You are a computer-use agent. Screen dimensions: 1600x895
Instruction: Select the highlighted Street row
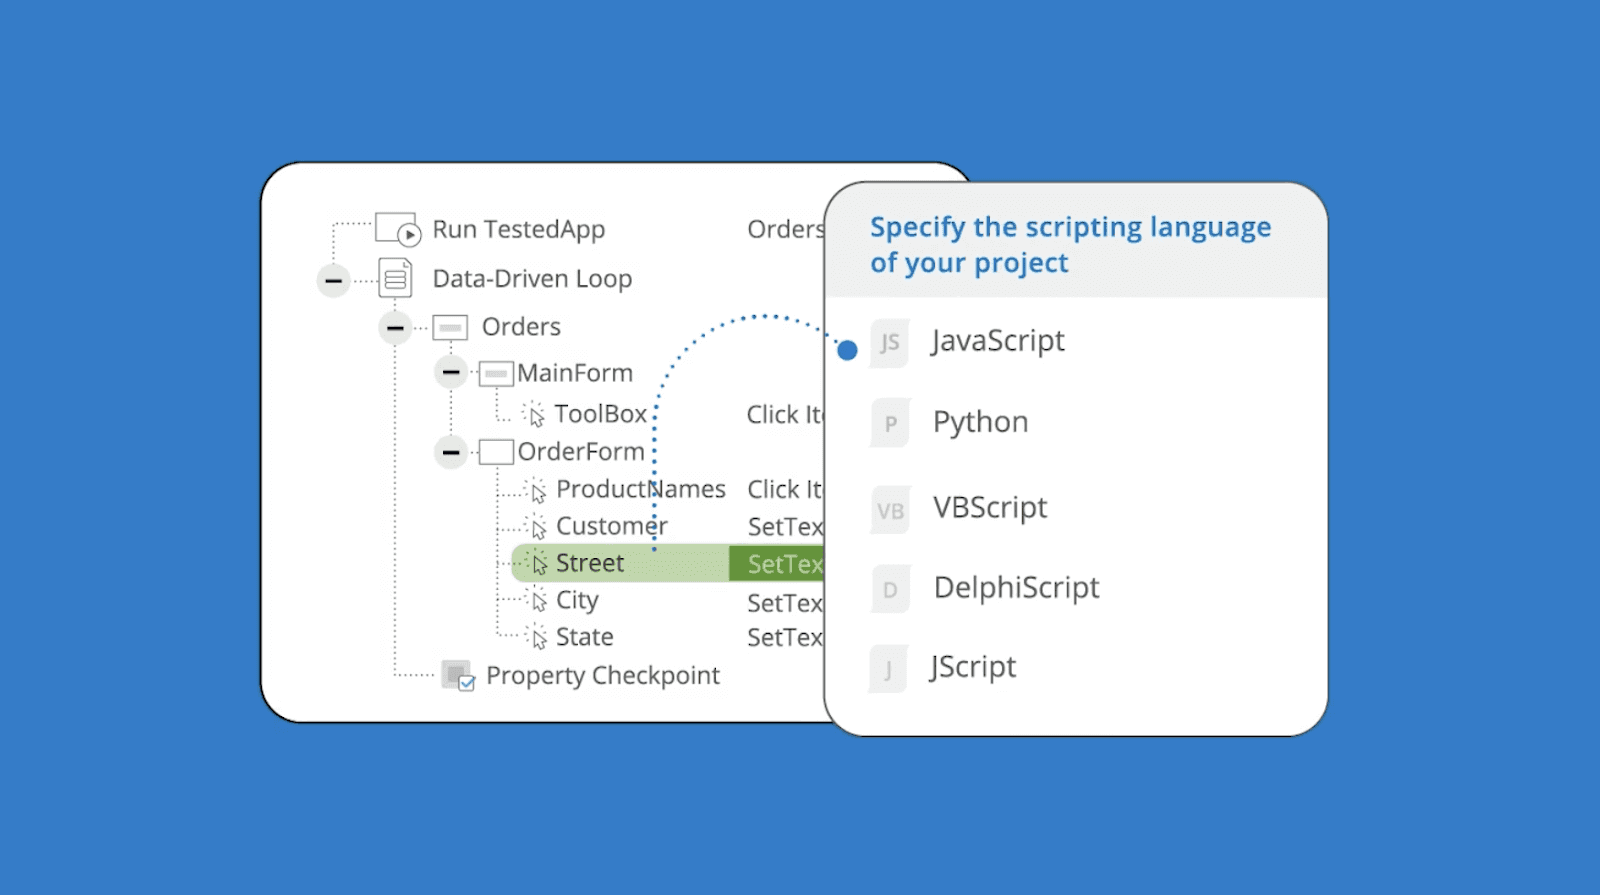click(667, 563)
